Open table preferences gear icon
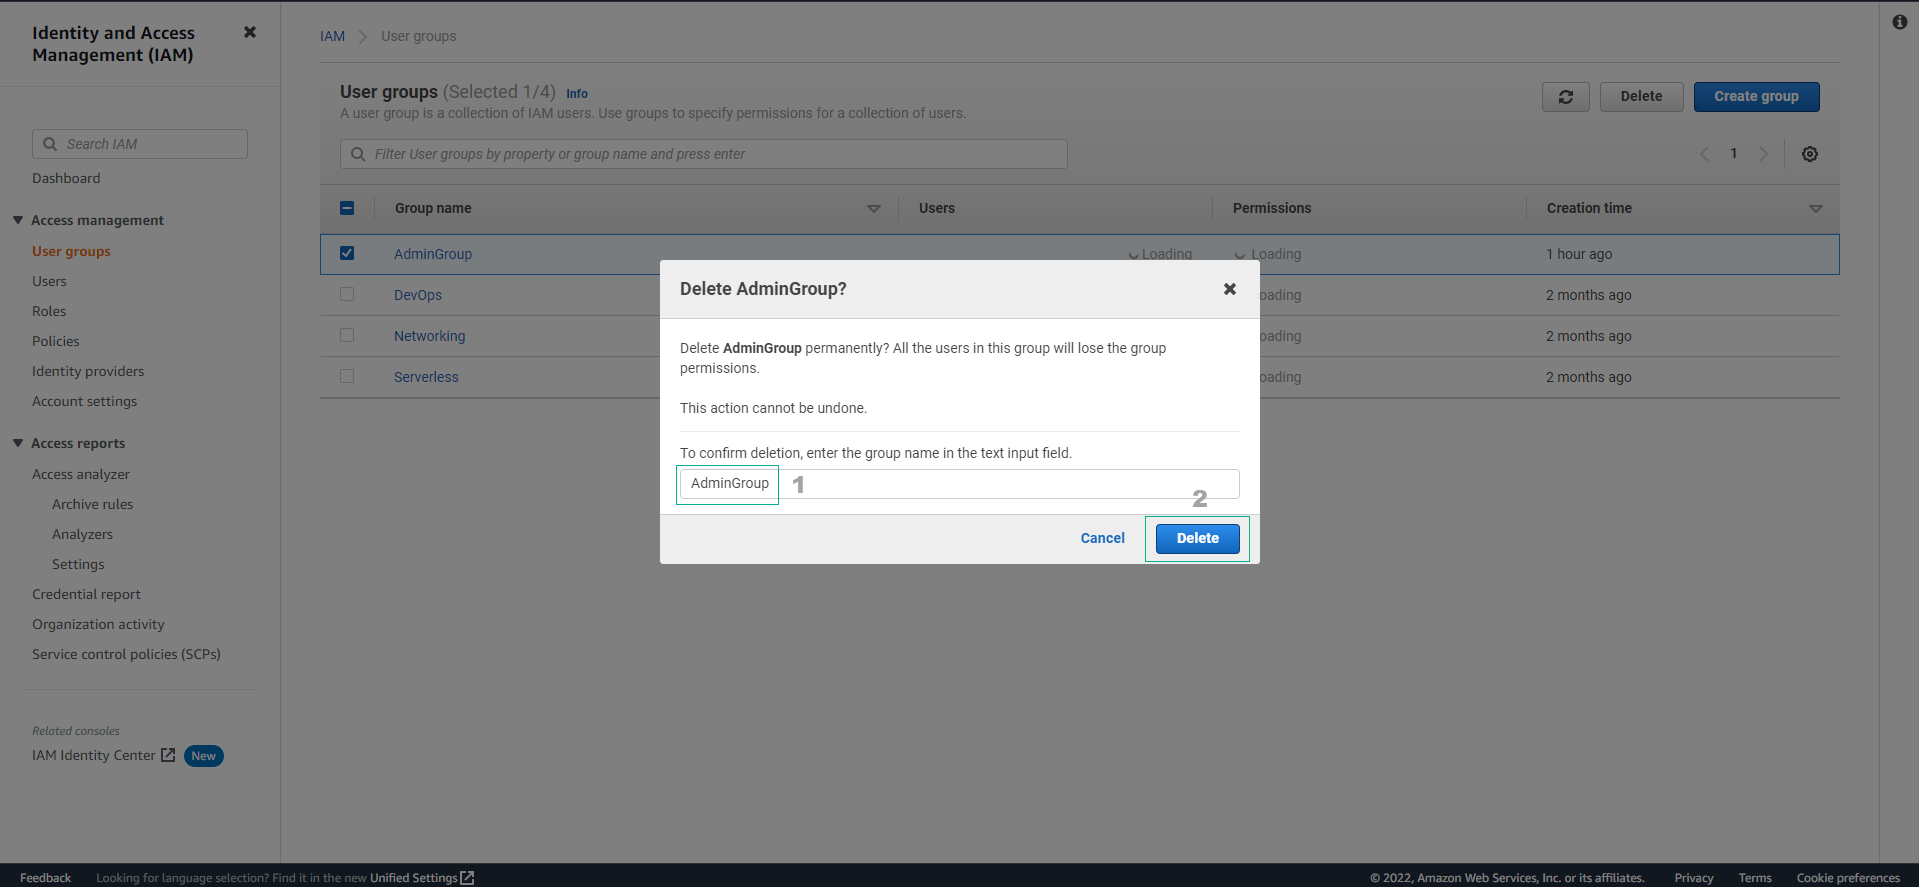 point(1810,154)
